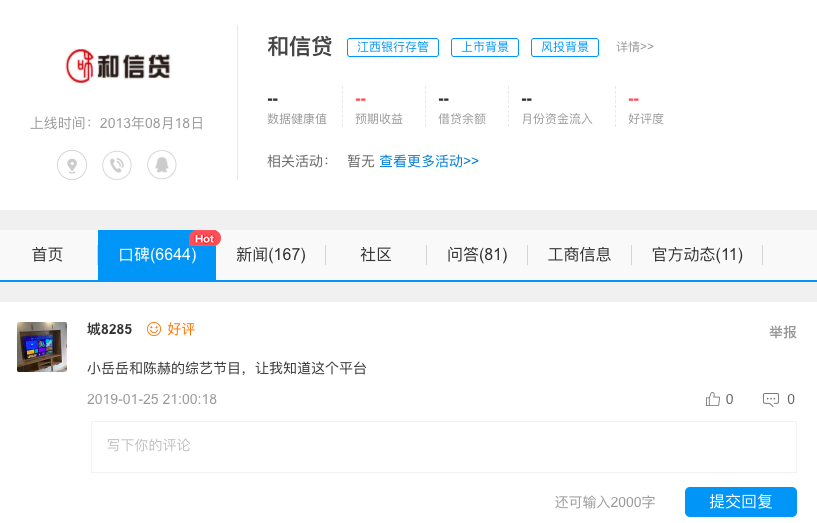Open comments via speech bubble icon
817x523 pixels.
(x=771, y=399)
